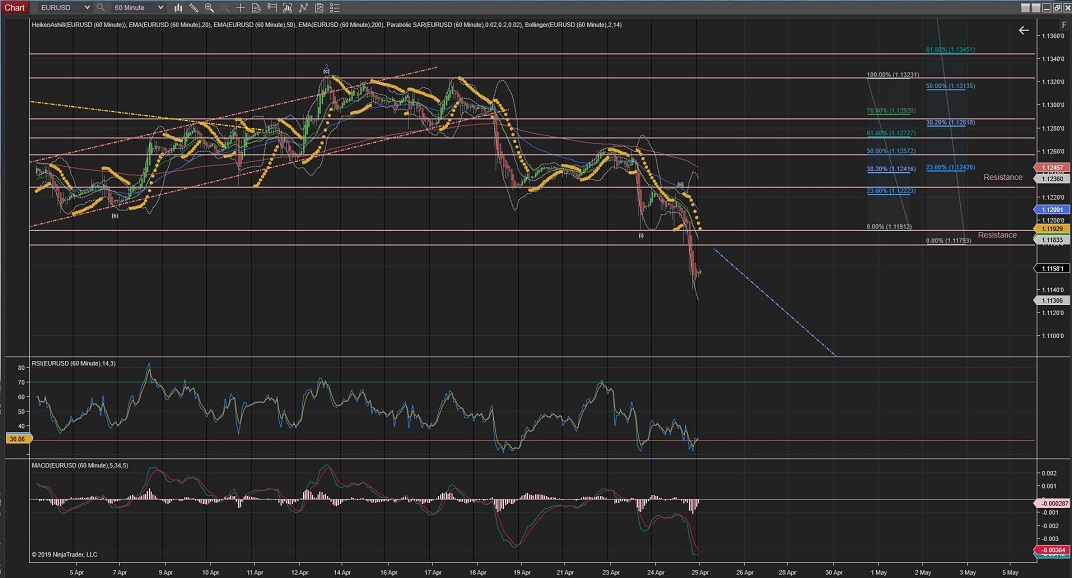Click the upper Resistance label

click(x=1002, y=177)
